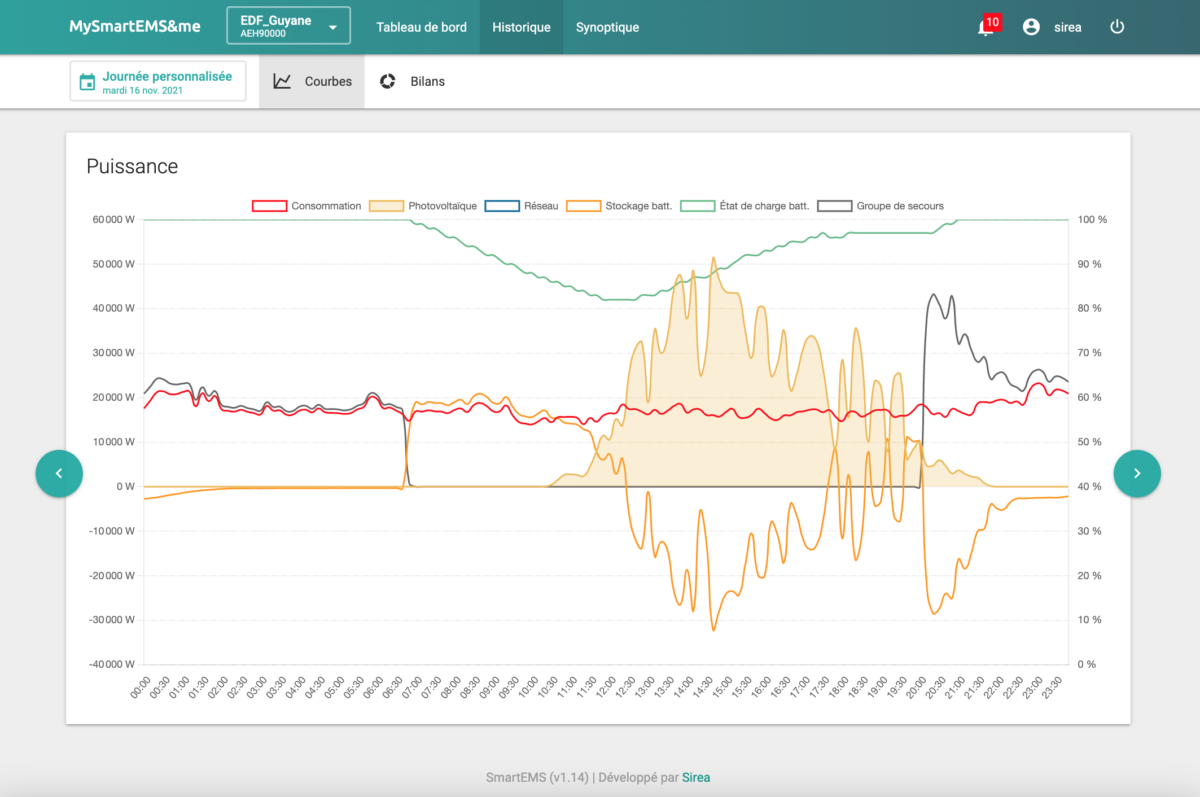The width and height of the screenshot is (1200, 797).
Task: Click the line chart Courbes icon
Action: [x=282, y=81]
